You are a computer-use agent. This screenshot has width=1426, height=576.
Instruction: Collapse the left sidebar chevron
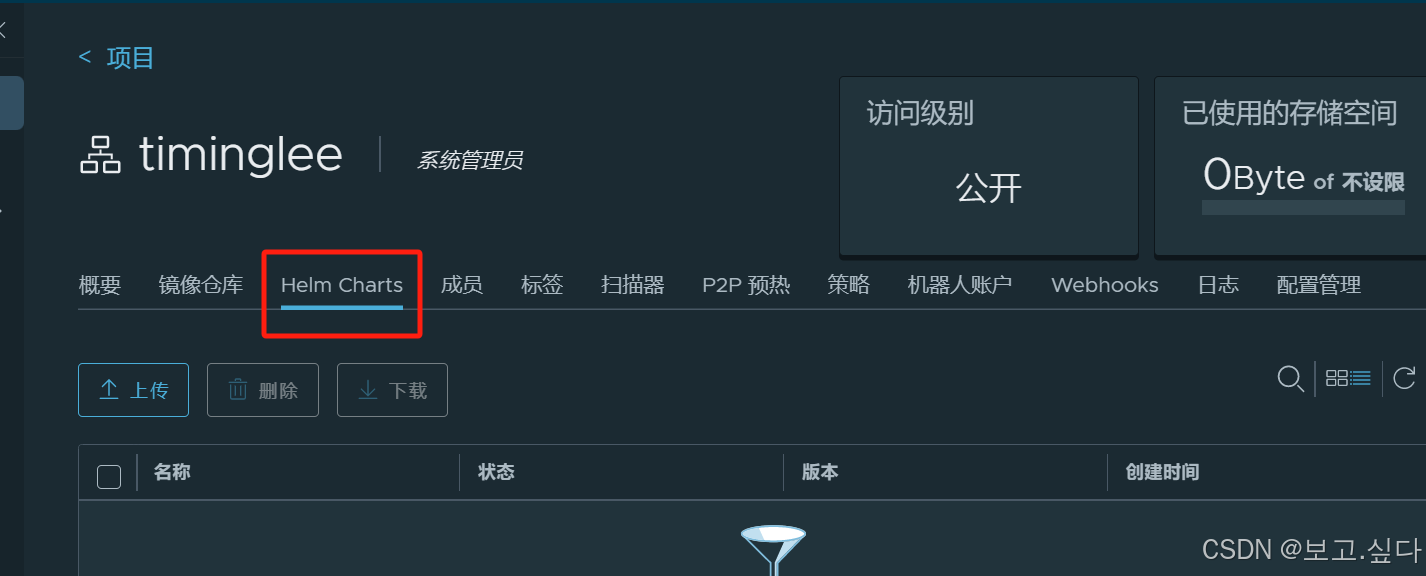3,31
